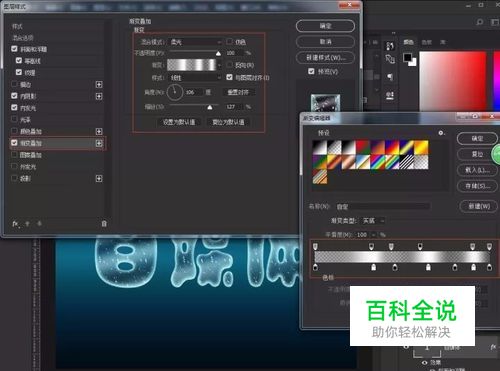Toggle the 斜面和浮雕 checkbox
This screenshot has width=500, height=371.
coord(14,49)
